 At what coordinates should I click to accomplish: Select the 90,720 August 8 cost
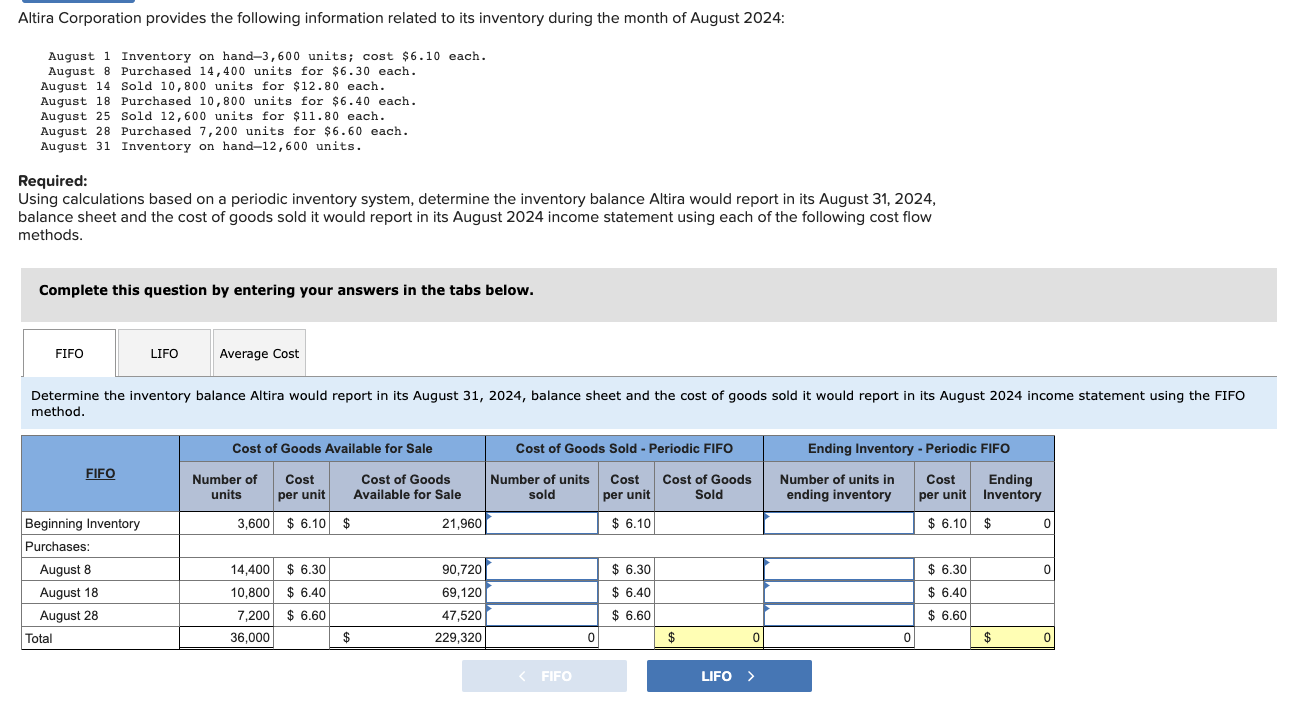[x=408, y=569]
